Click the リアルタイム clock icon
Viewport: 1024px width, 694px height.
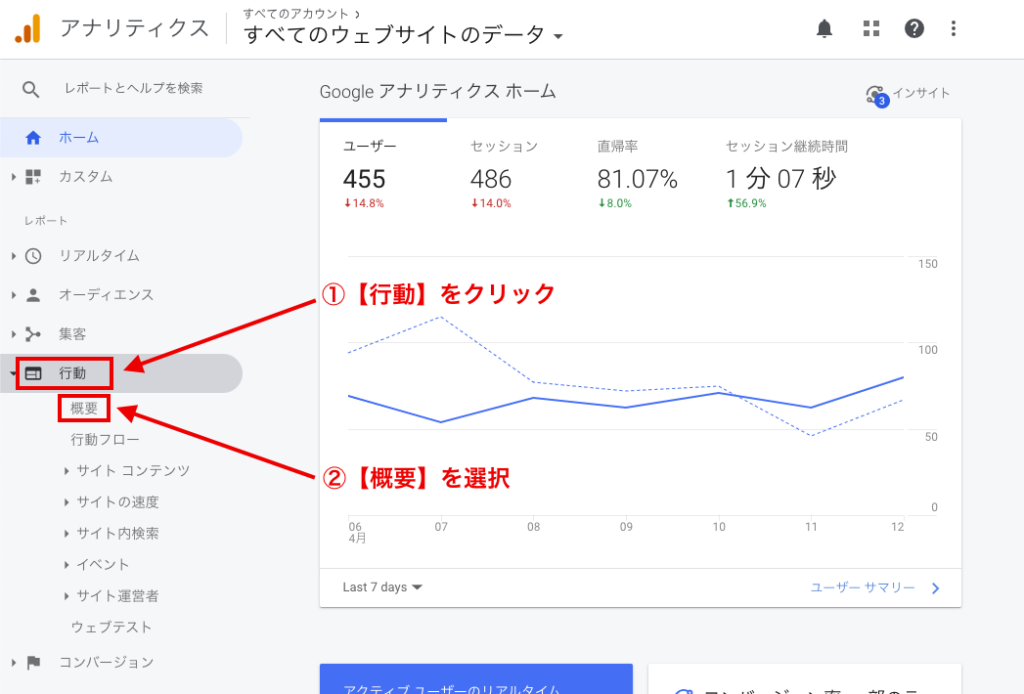tap(33, 256)
